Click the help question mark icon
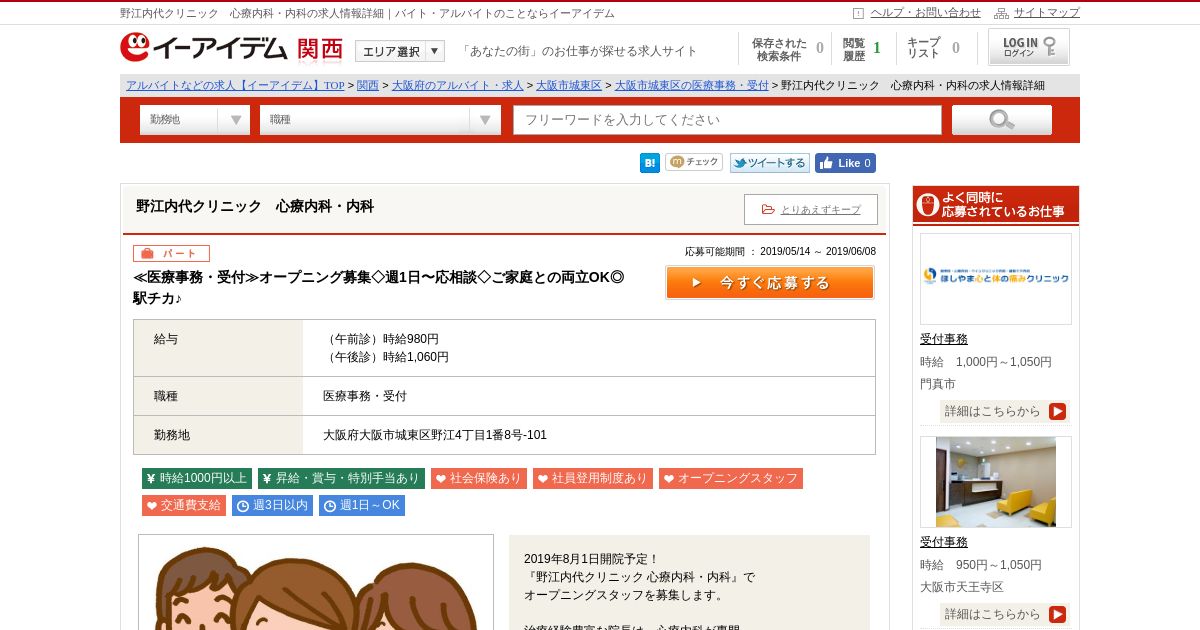This screenshot has width=1200, height=630. pyautogui.click(x=858, y=13)
